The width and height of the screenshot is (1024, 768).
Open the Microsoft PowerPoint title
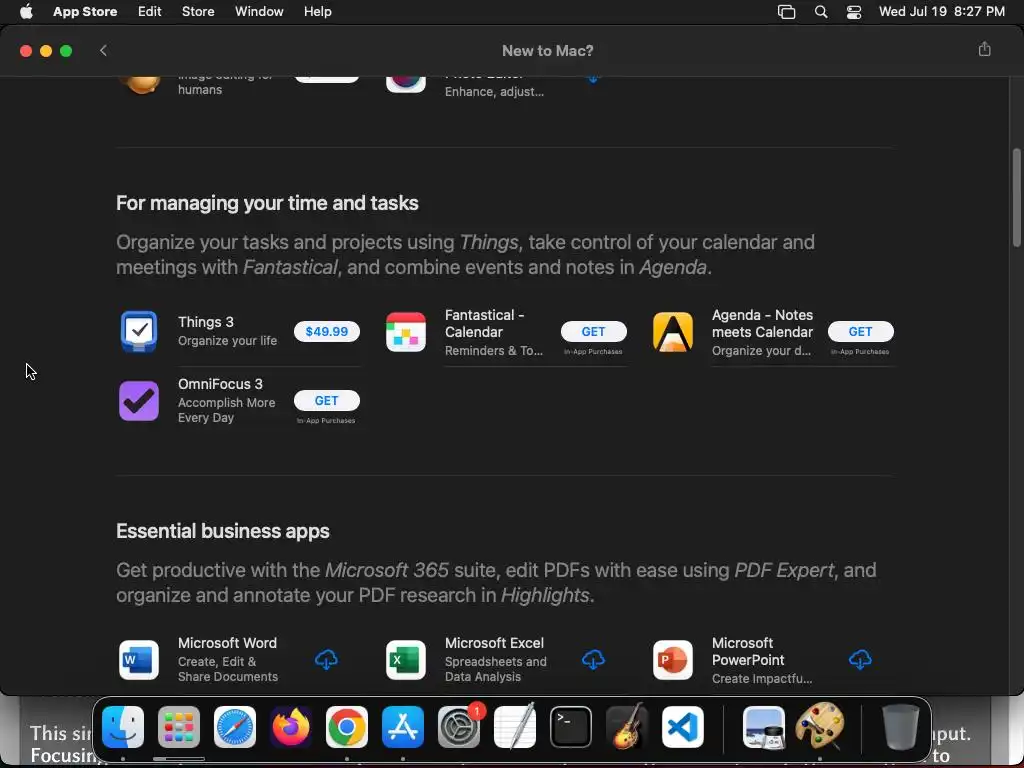(748, 651)
